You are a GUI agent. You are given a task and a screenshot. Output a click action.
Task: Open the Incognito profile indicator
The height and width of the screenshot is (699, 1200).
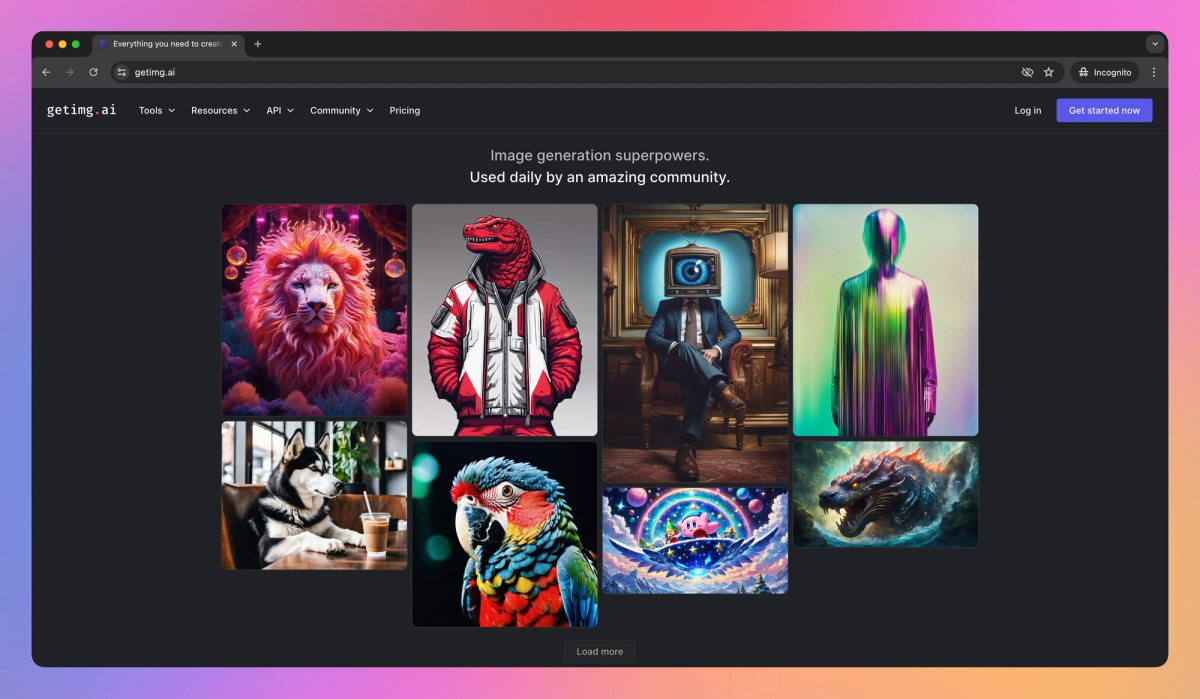coord(1104,72)
